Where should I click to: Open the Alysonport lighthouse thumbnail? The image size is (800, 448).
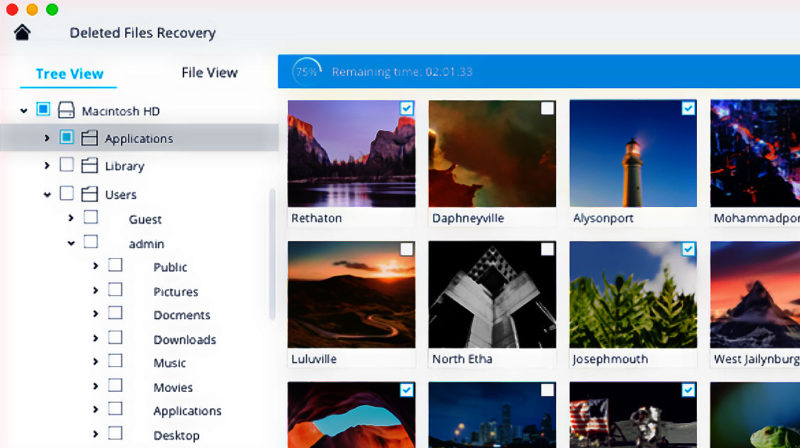633,154
